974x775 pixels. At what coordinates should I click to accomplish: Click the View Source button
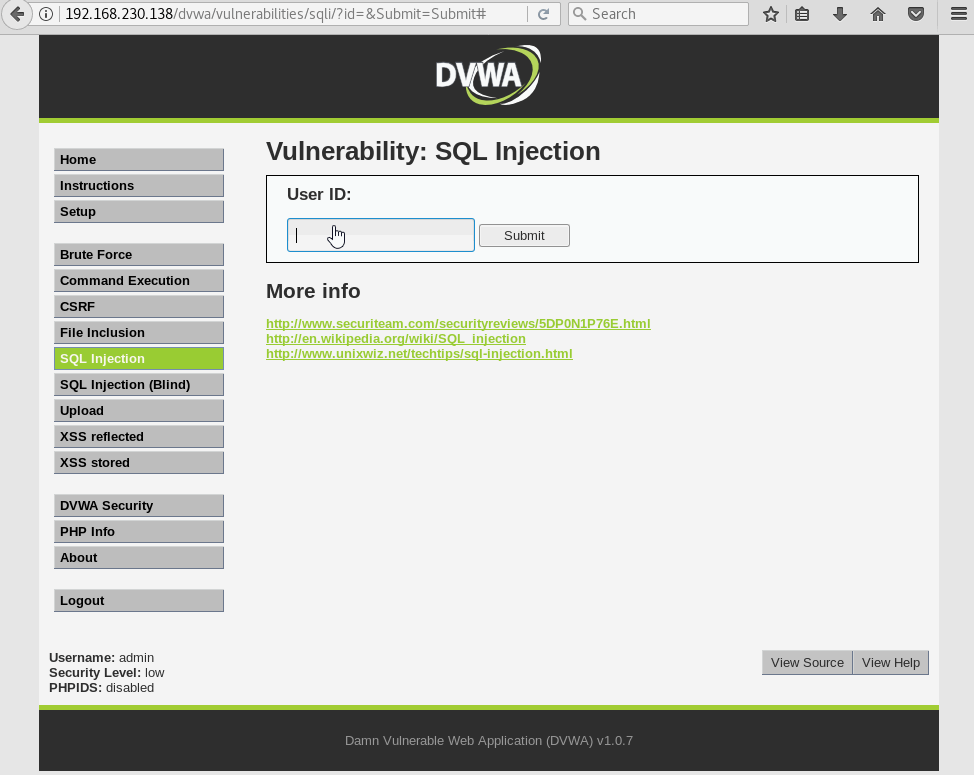tap(807, 663)
